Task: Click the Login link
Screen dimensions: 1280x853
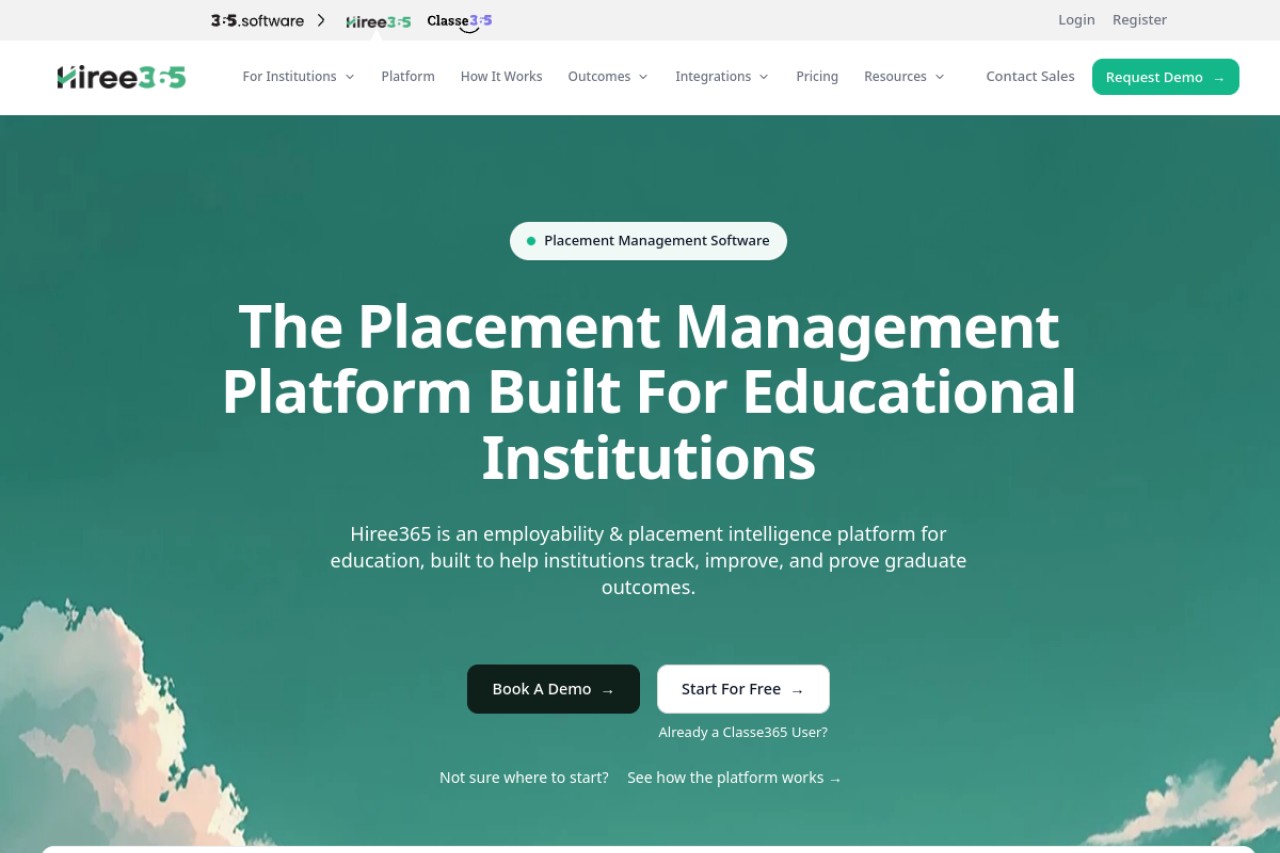Action: tap(1076, 20)
